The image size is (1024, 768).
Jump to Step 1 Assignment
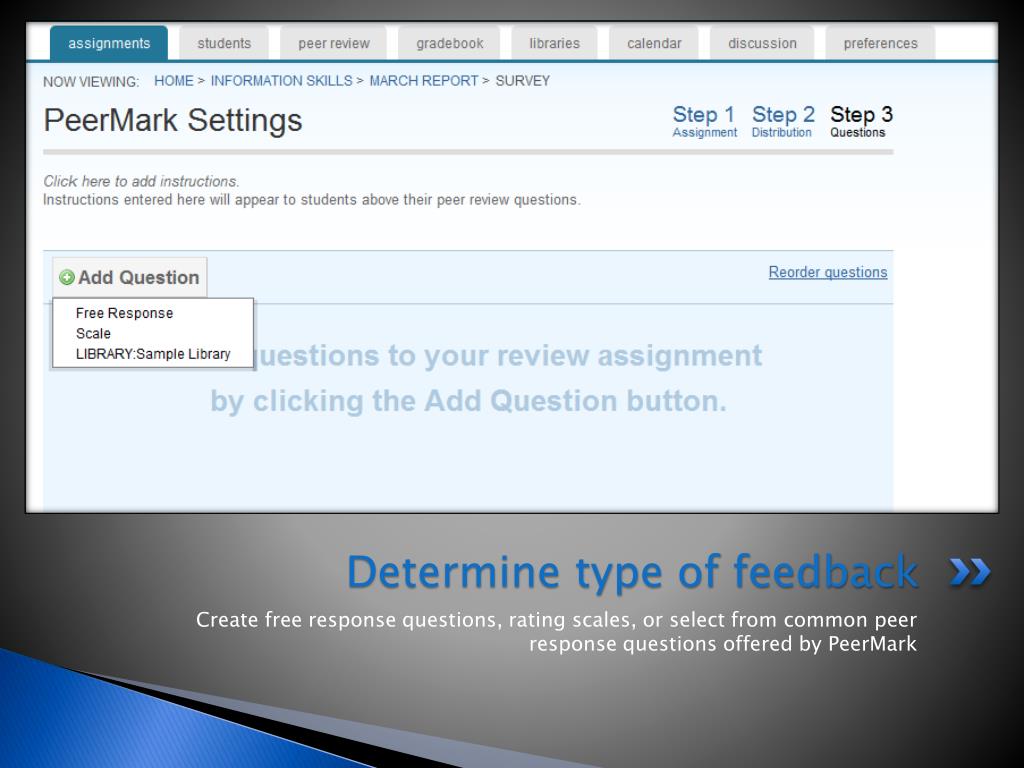tap(705, 121)
